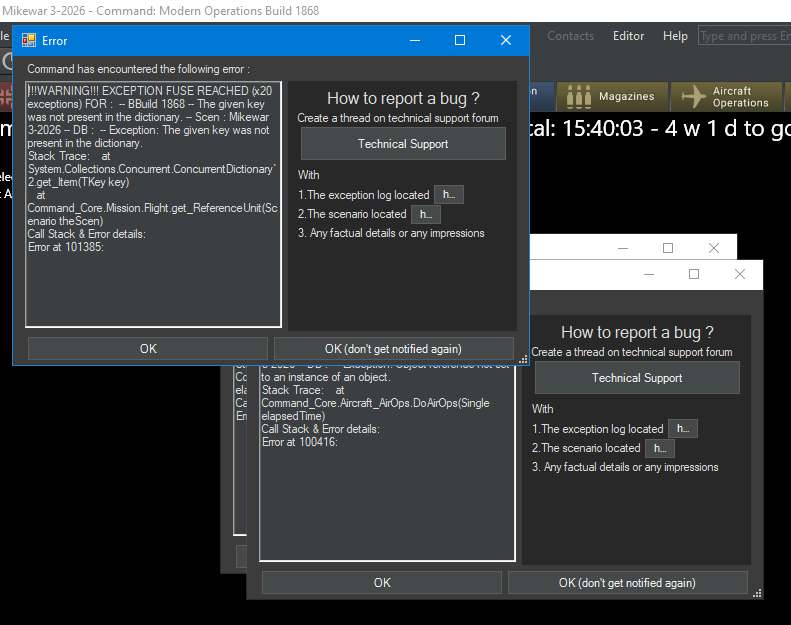Open Technical Support in the front Error dialog

click(403, 144)
